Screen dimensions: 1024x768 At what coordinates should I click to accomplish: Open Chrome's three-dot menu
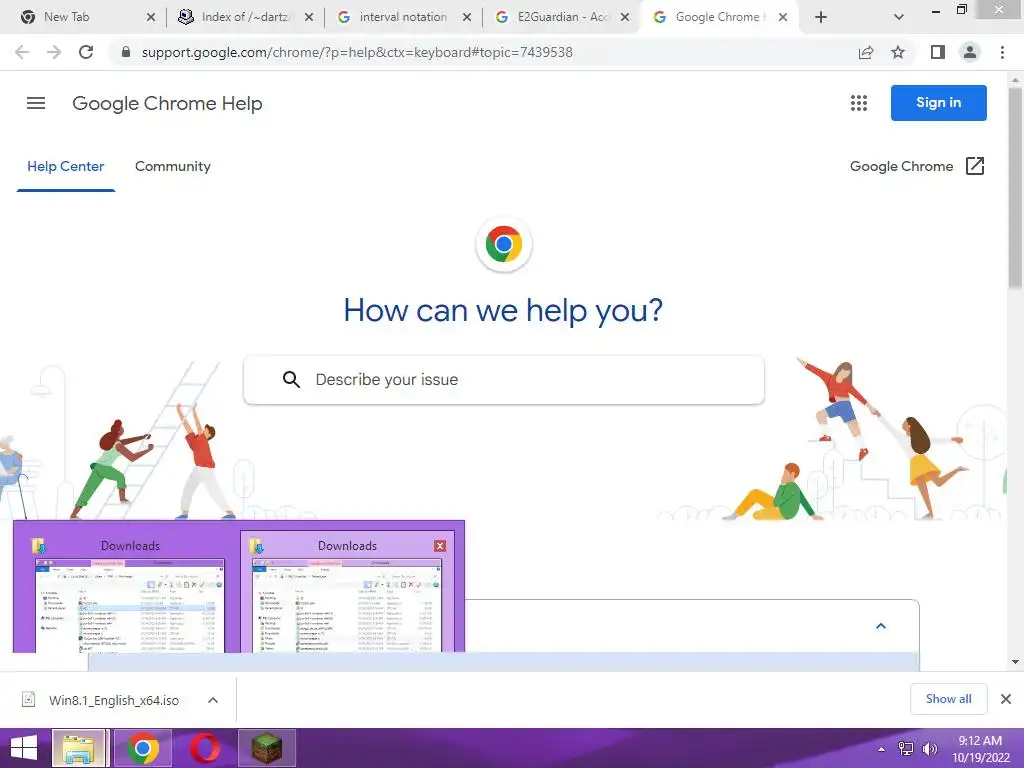(1002, 52)
